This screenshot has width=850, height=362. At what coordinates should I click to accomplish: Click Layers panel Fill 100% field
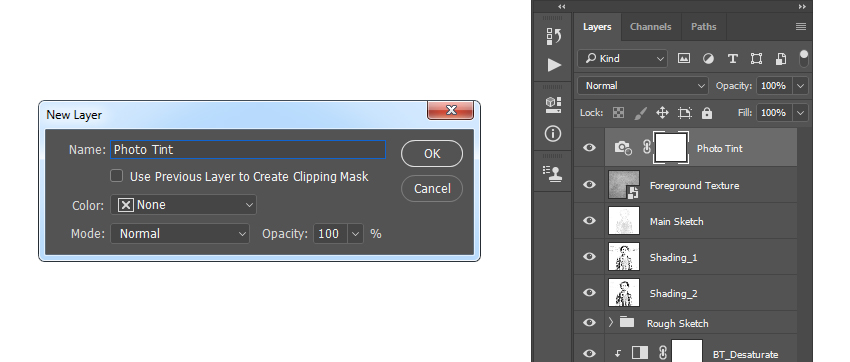[x=774, y=113]
